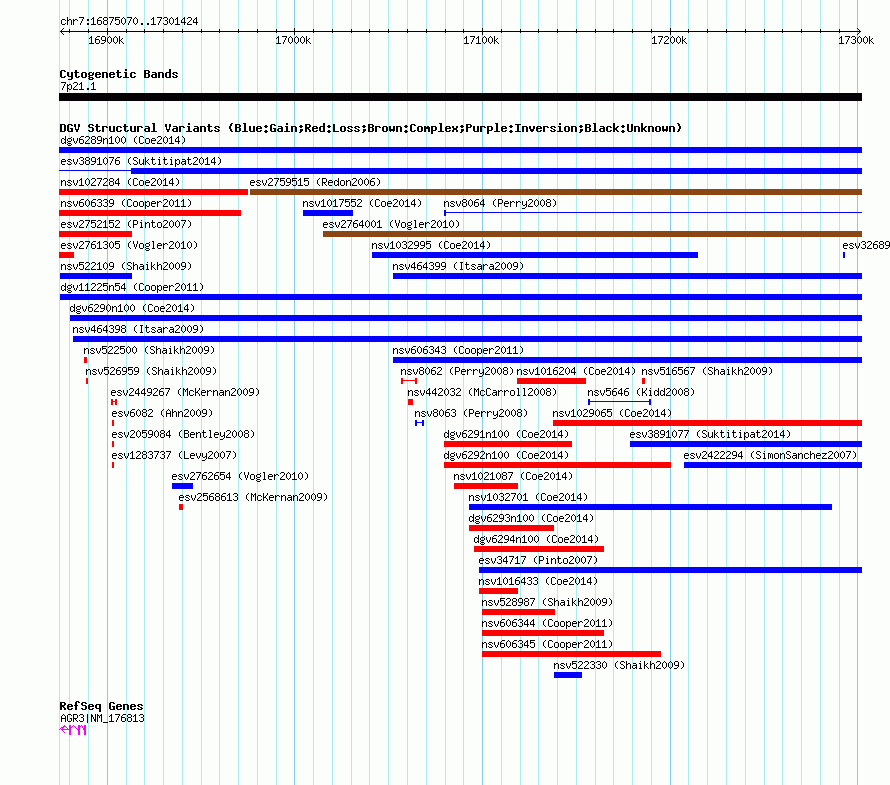
Task: Click esv2764001 (Vogler2010) brown variant label
Action: coord(391,224)
